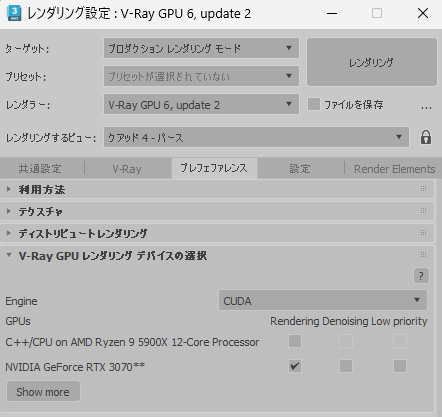Close the render settings window
Image resolution: width=442 pixels, height=417 pixels.
tap(423, 14)
